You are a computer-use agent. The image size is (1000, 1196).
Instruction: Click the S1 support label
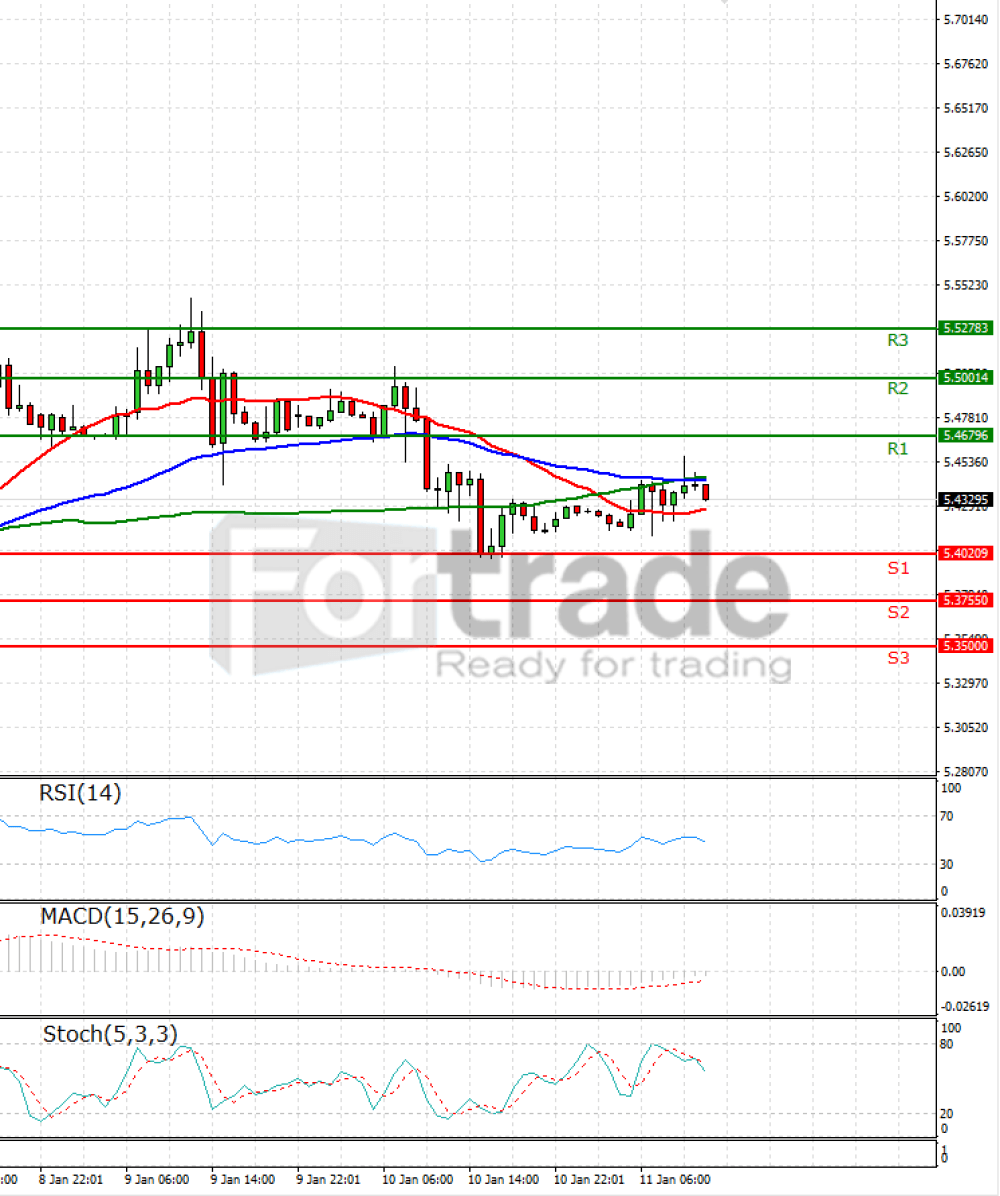click(x=898, y=567)
